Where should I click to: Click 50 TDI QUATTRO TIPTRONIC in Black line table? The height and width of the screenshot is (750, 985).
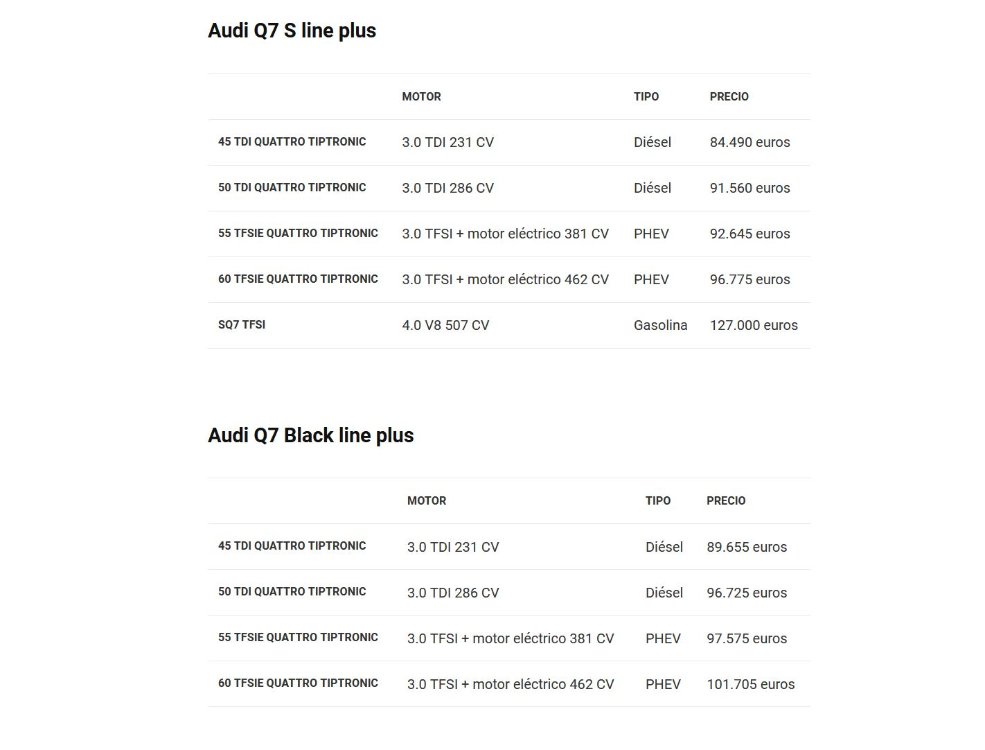(x=292, y=592)
